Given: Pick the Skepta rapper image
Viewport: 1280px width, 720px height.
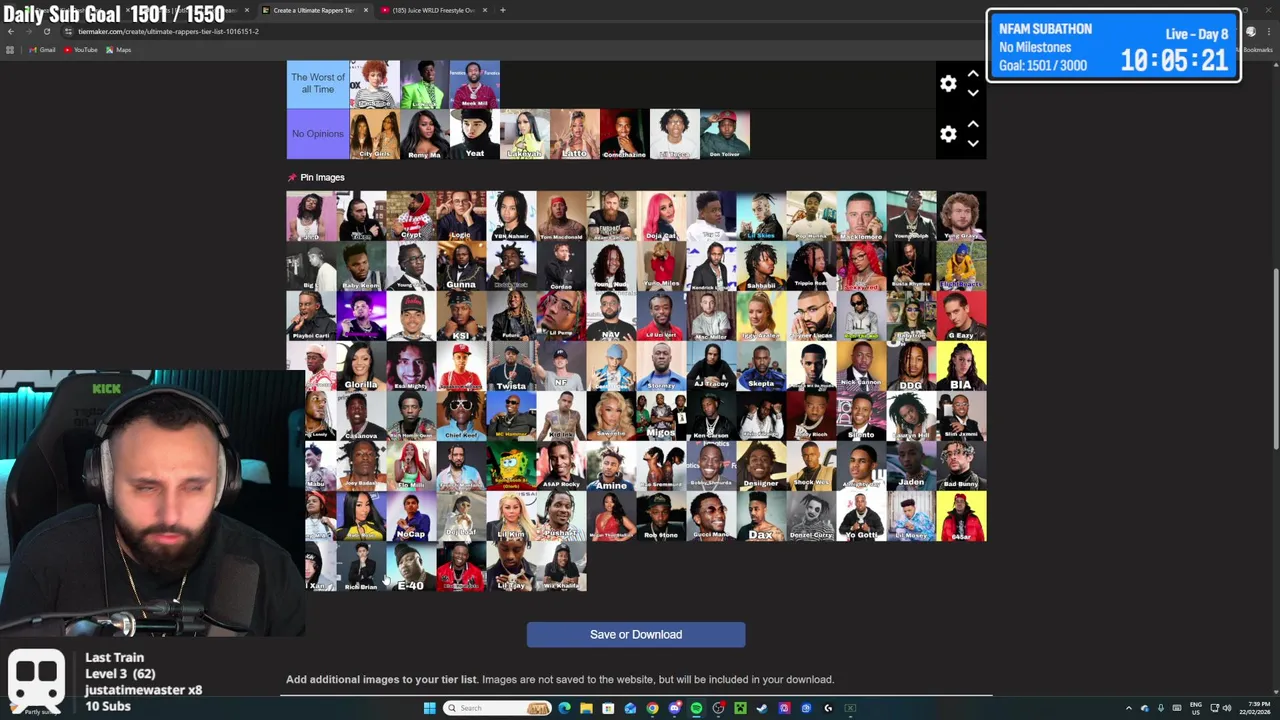Looking at the screenshot, I should 761,366.
